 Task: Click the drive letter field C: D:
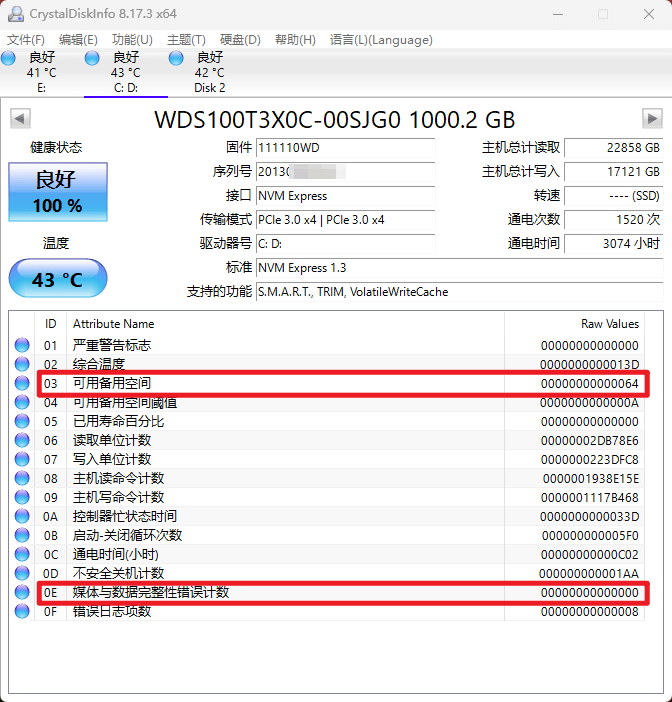pyautogui.click(x=345, y=244)
